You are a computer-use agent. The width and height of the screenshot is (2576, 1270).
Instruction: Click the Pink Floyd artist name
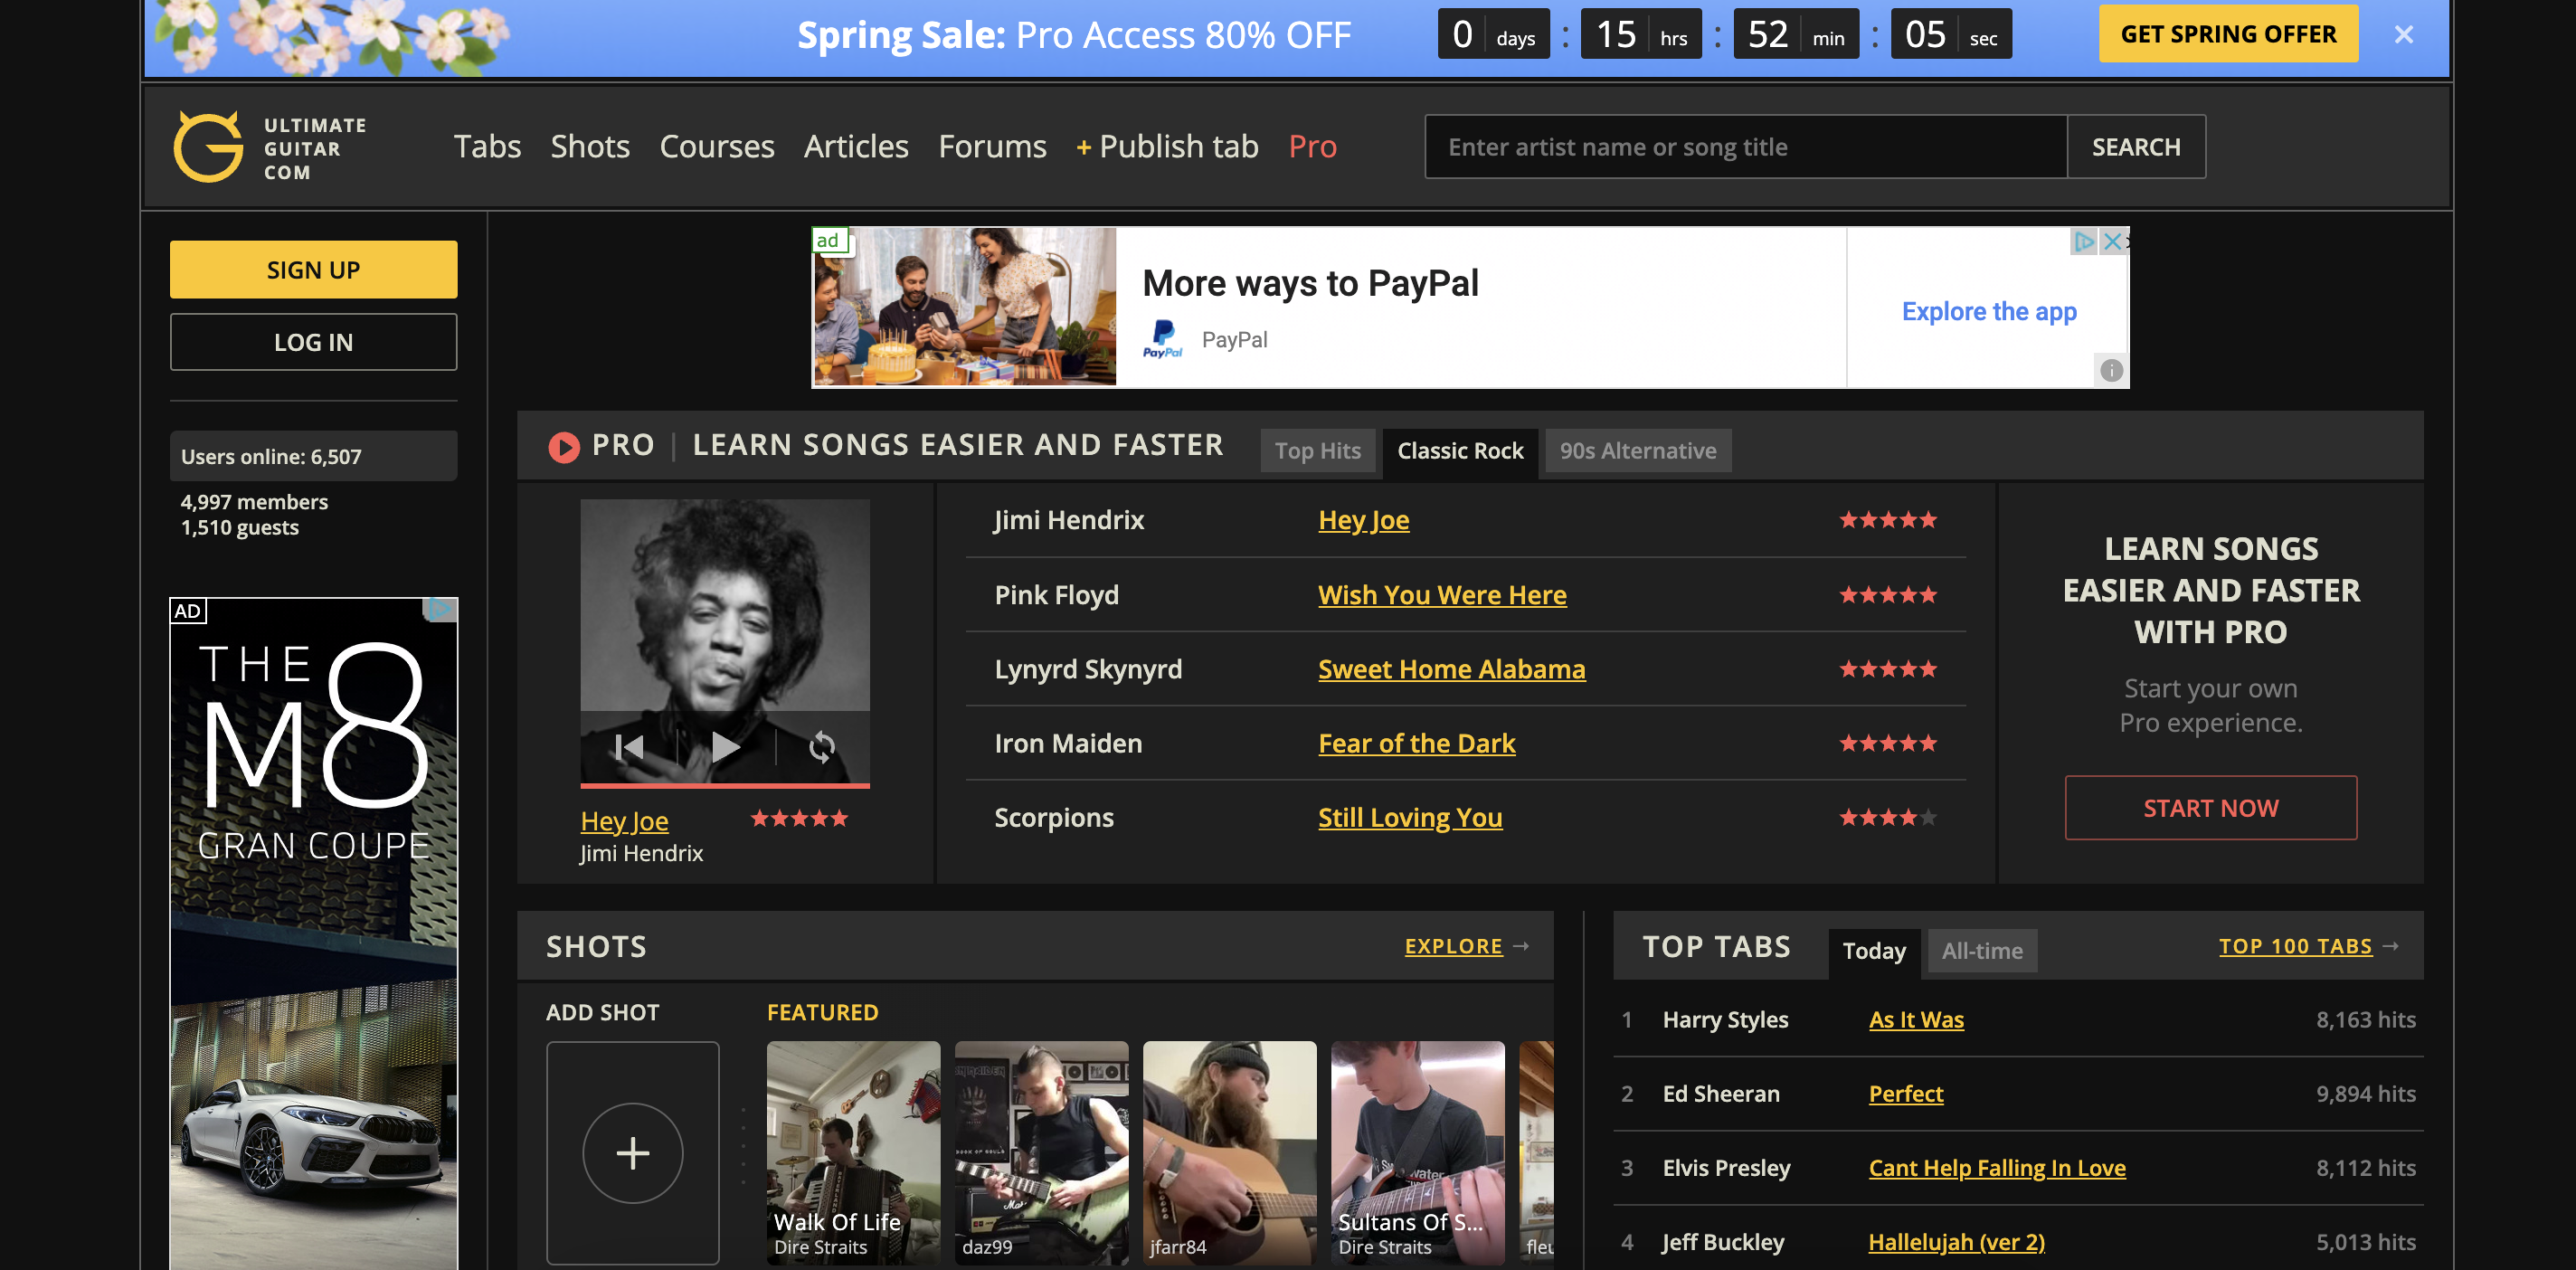(1056, 595)
